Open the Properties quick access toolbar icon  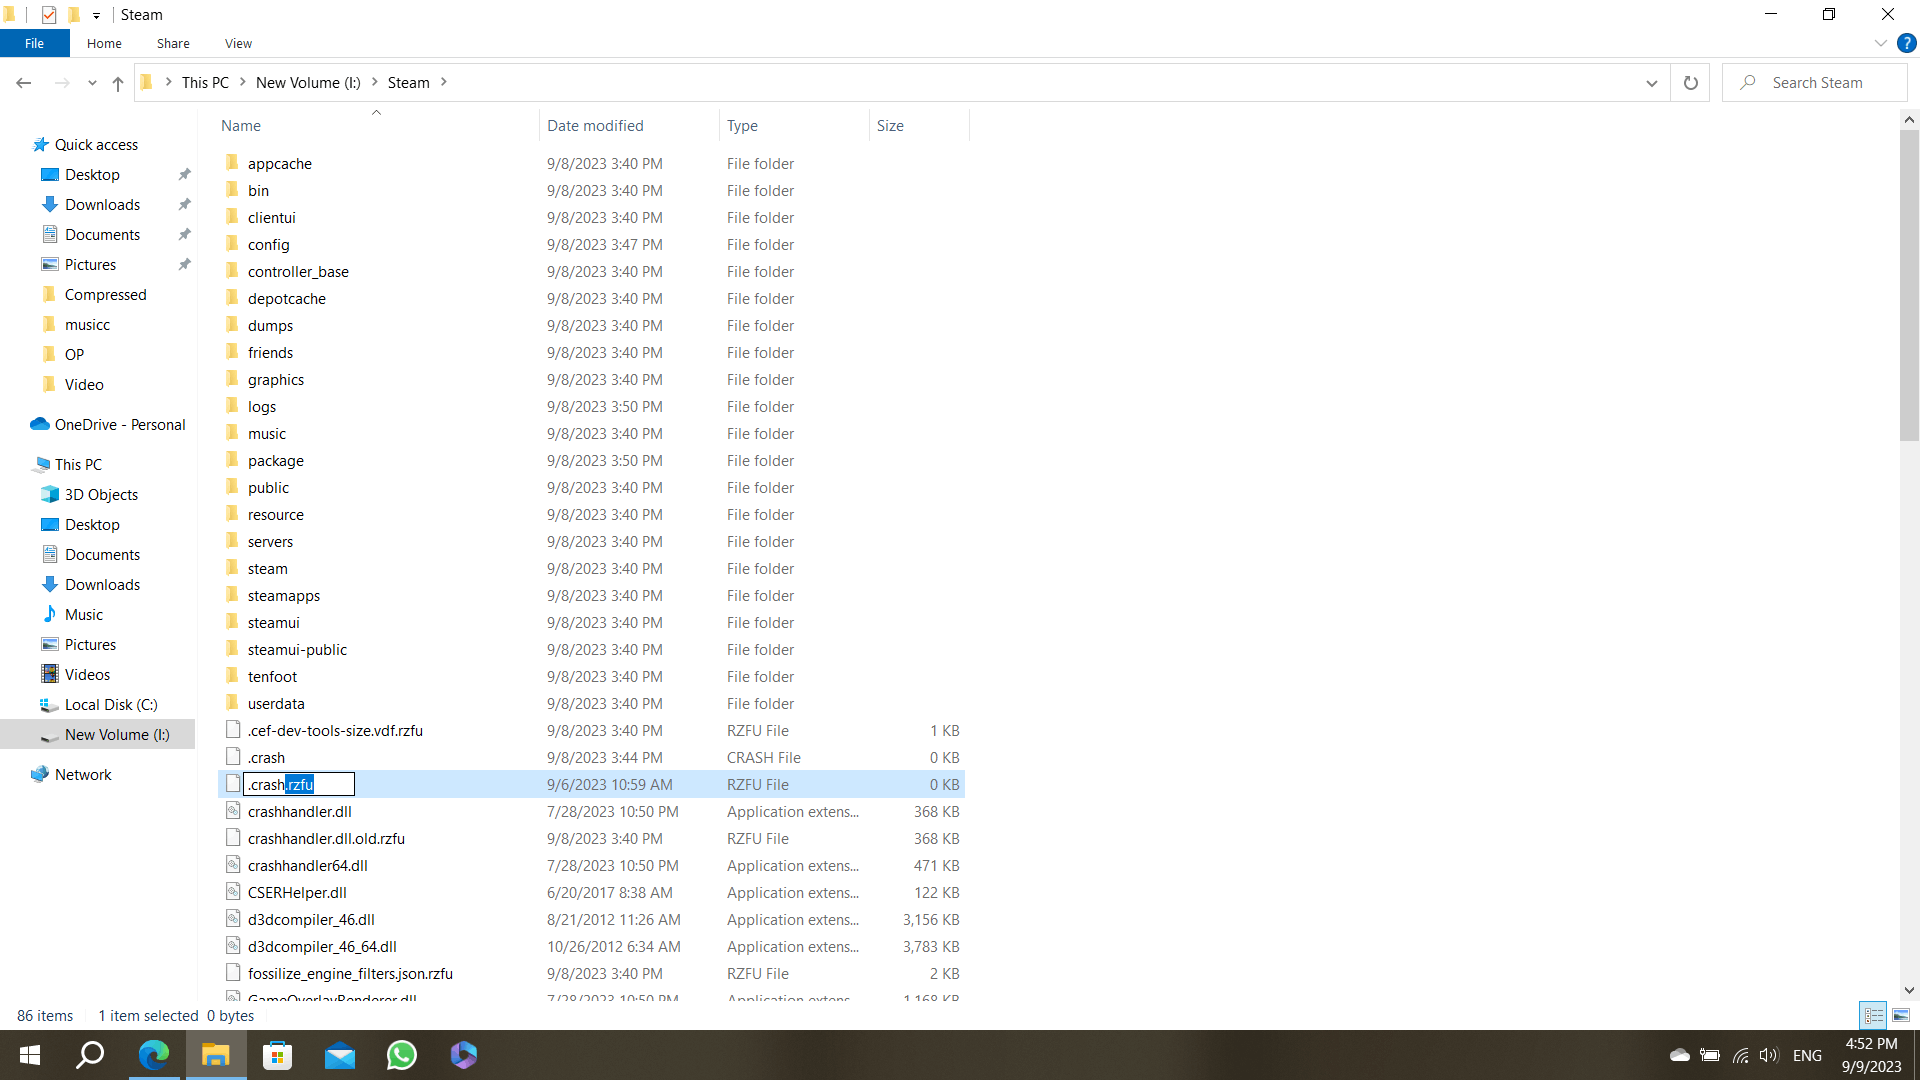(49, 14)
